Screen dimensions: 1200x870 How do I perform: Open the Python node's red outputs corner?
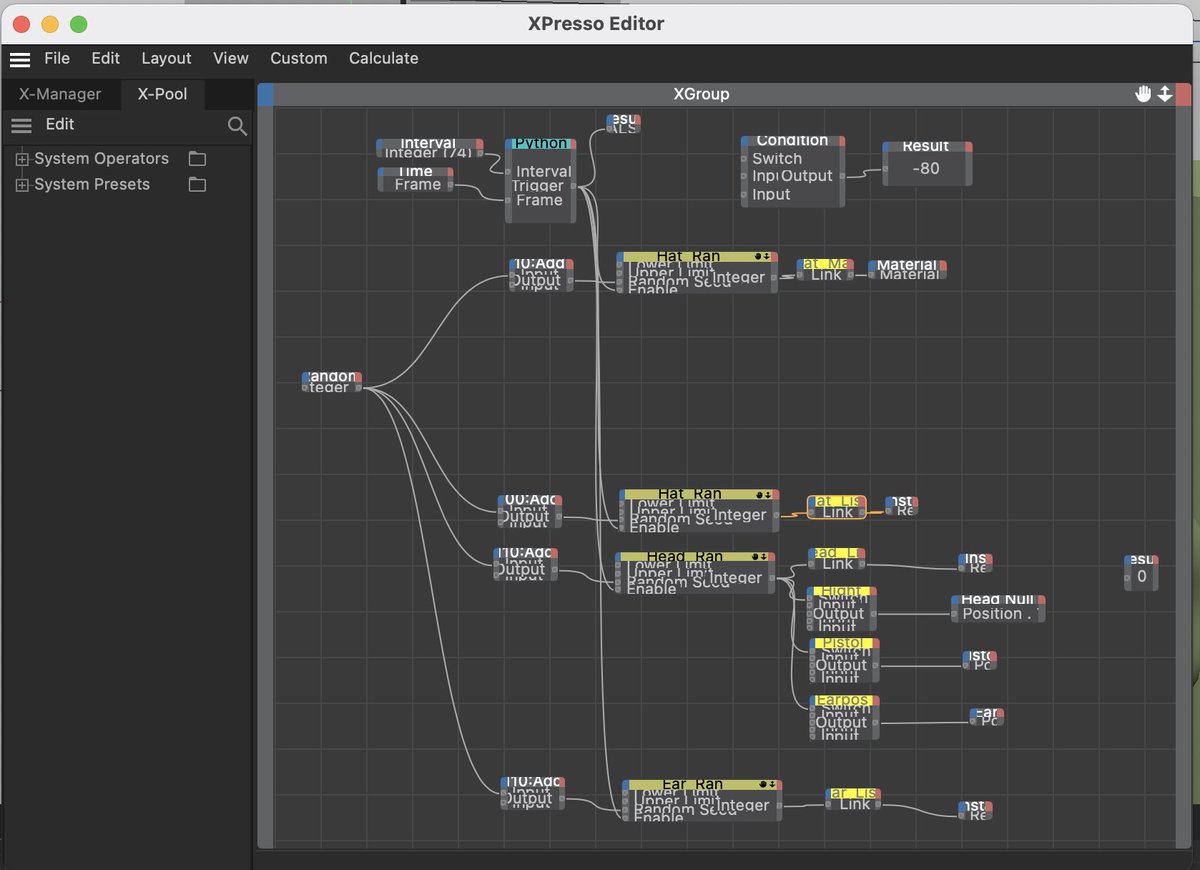click(x=572, y=144)
